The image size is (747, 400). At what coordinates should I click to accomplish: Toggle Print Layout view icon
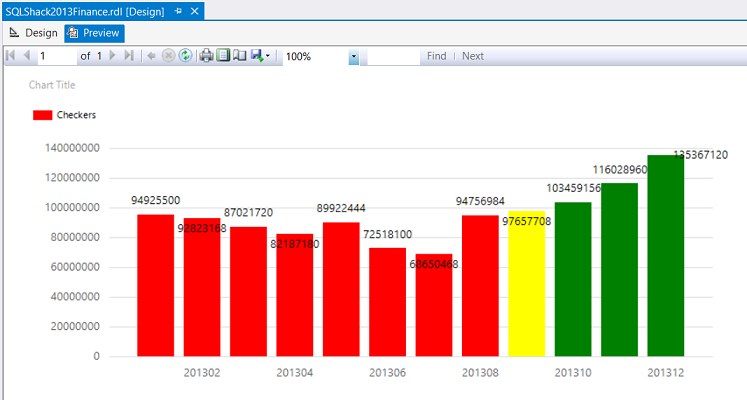click(223, 56)
